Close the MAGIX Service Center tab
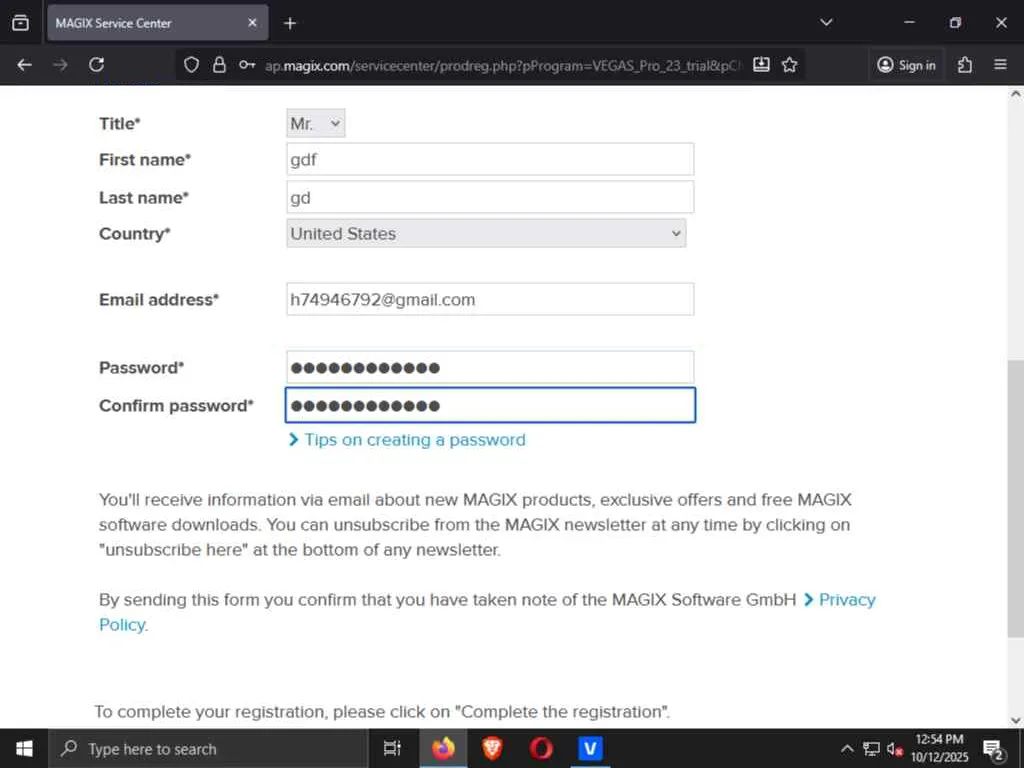 pos(252,23)
